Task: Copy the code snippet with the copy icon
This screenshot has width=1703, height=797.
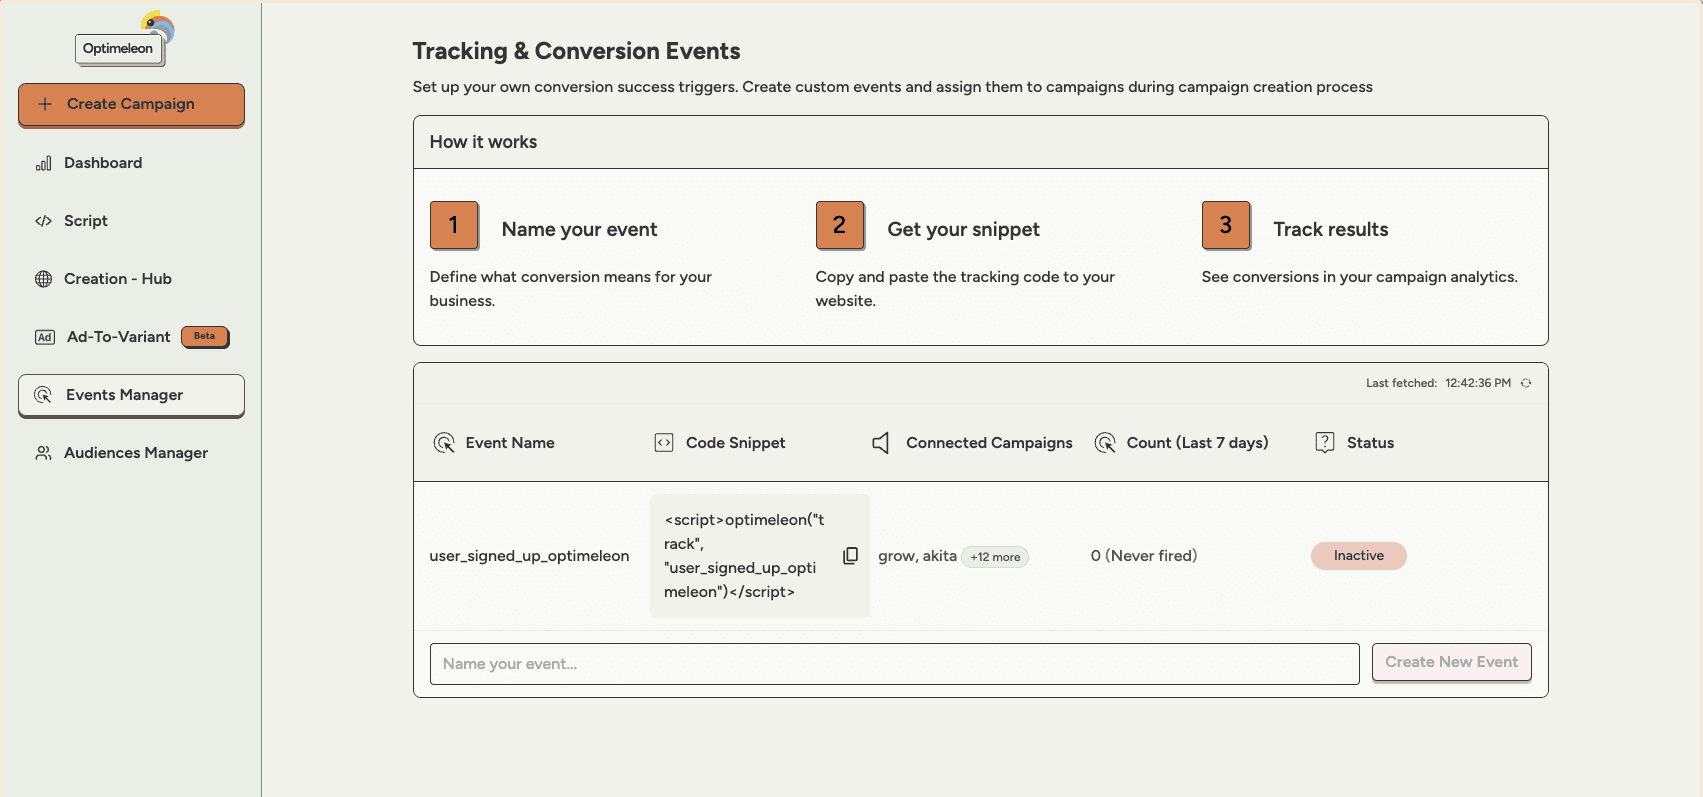Action: click(851, 556)
